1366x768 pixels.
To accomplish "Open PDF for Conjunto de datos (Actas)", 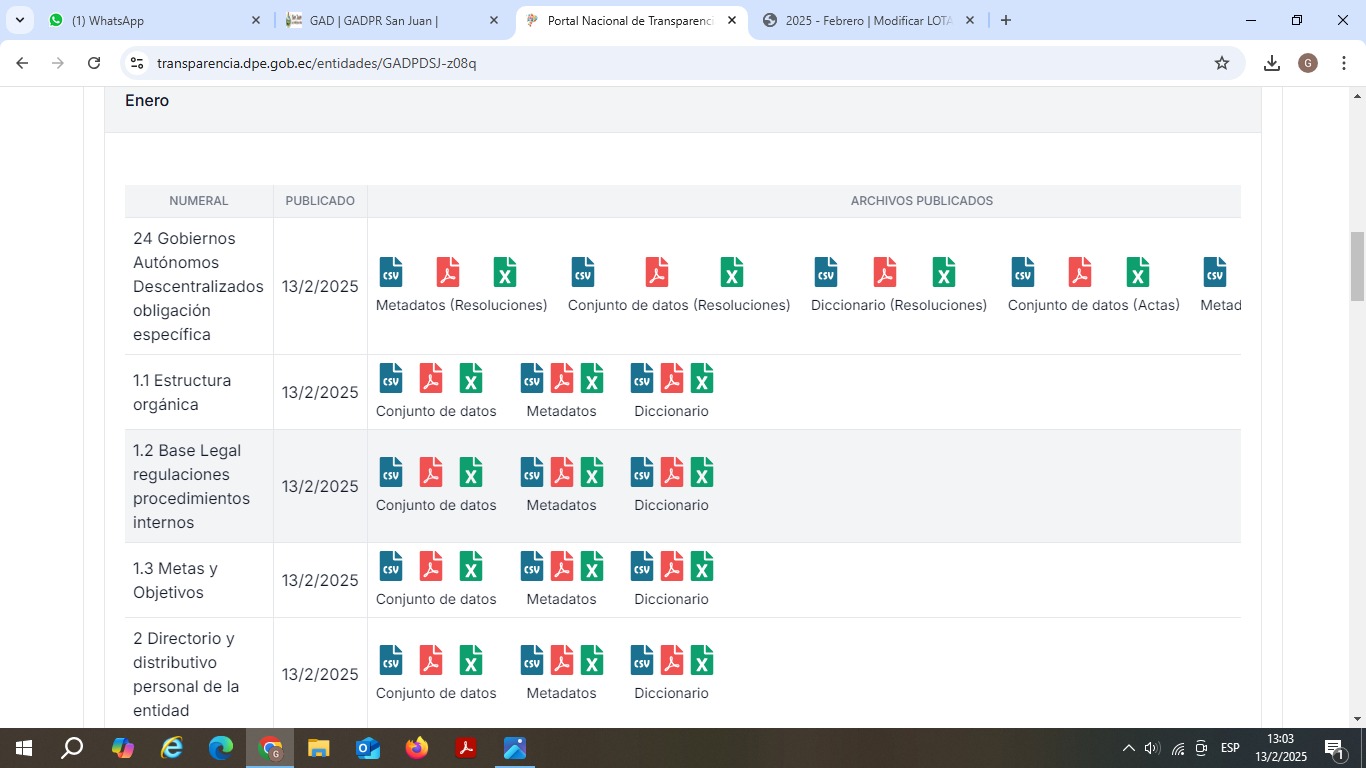I will point(1080,272).
